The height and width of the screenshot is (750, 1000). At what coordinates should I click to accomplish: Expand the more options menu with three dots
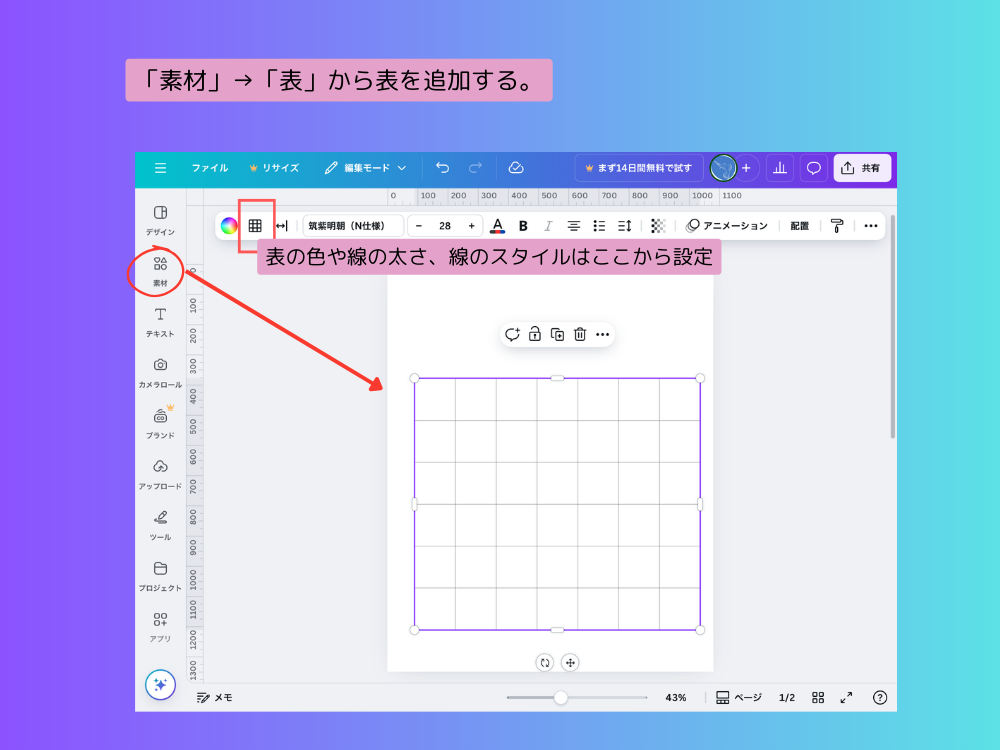(x=870, y=225)
